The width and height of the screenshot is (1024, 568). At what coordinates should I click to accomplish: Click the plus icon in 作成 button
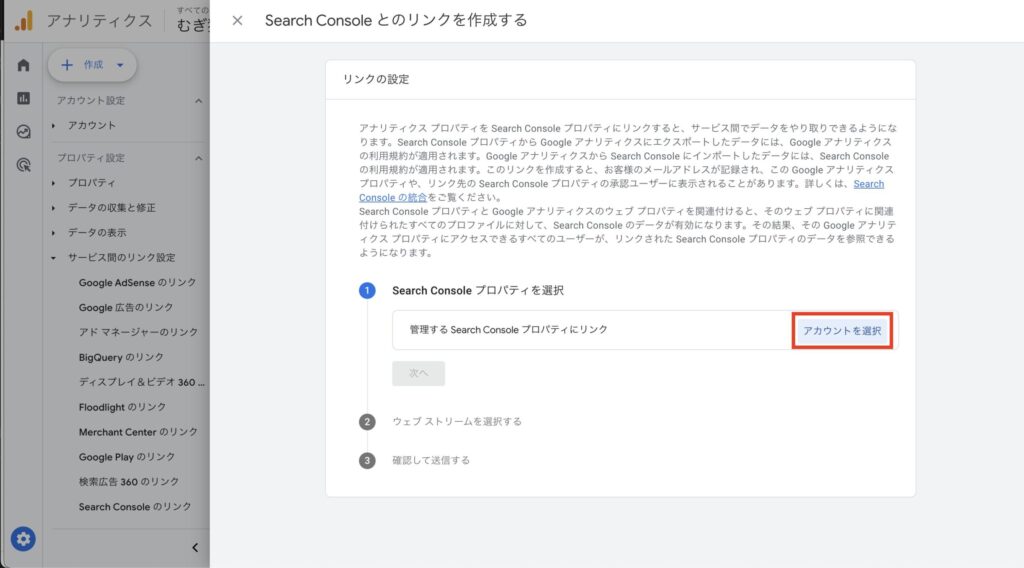pos(67,65)
